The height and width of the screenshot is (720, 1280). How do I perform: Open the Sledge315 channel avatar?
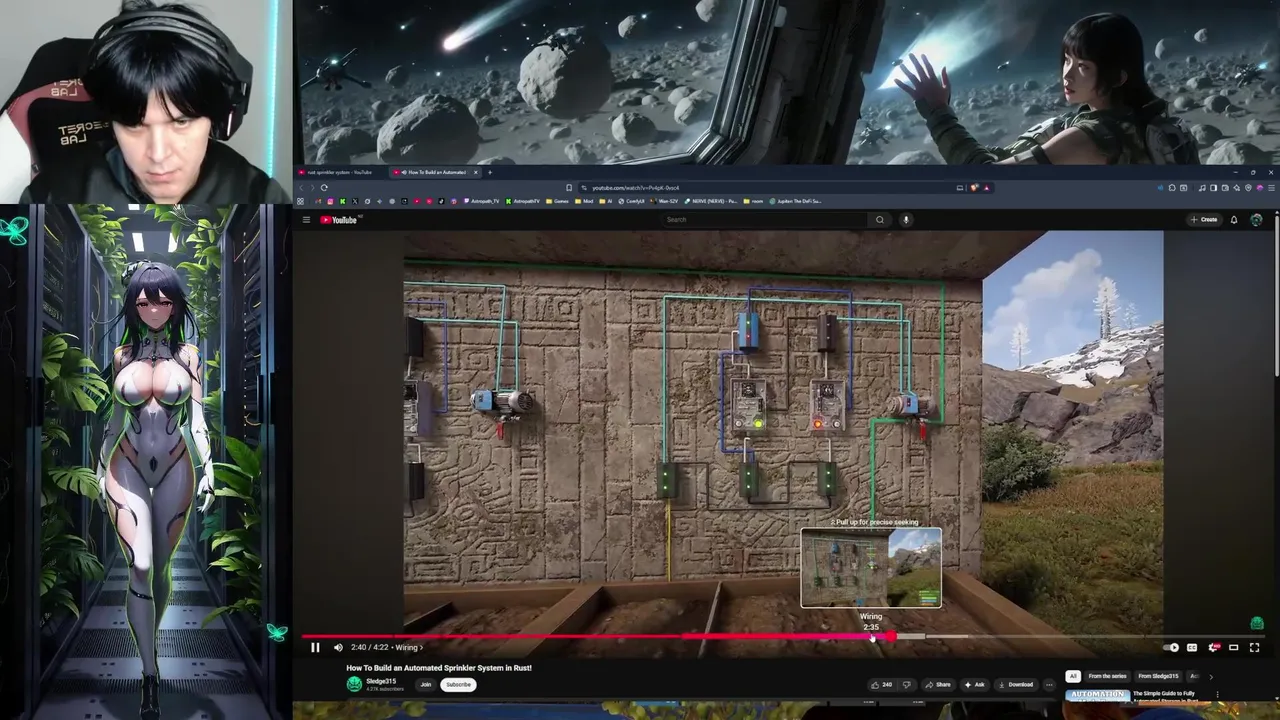tap(354, 684)
